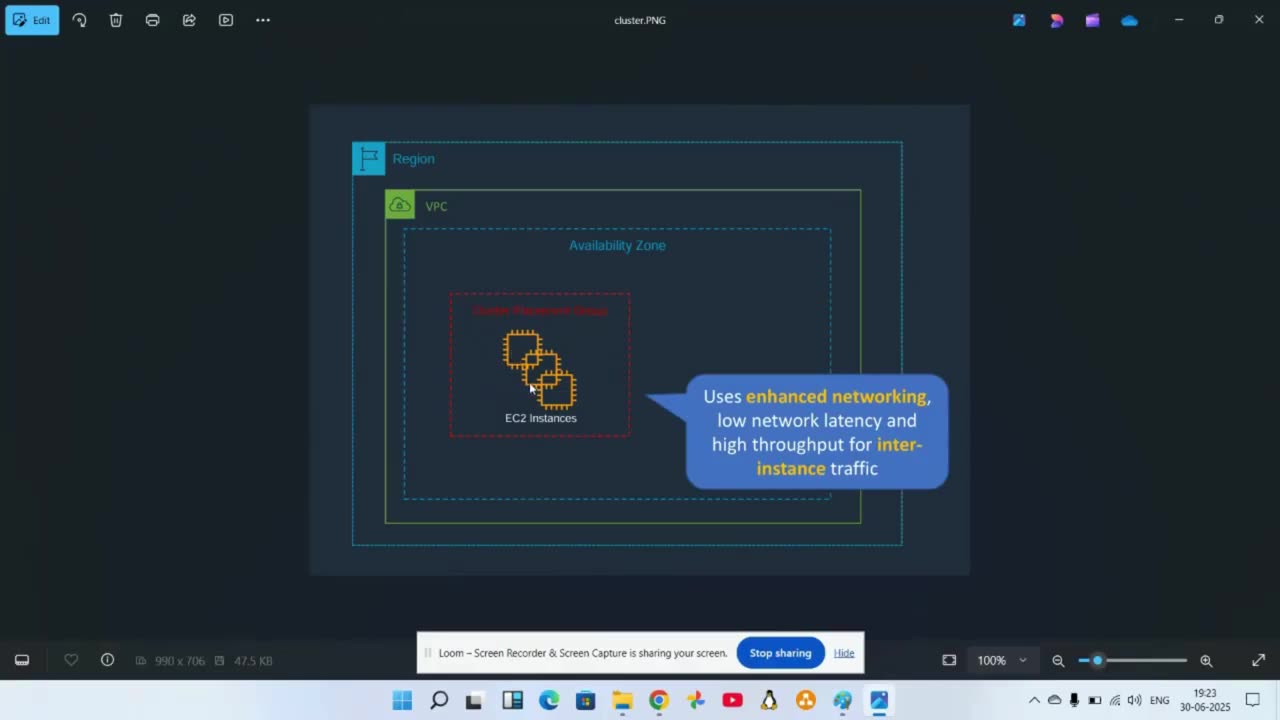Viewport: 1280px width, 720px height.
Task: Open the Widgets icon on the taskbar
Action: pos(512,700)
